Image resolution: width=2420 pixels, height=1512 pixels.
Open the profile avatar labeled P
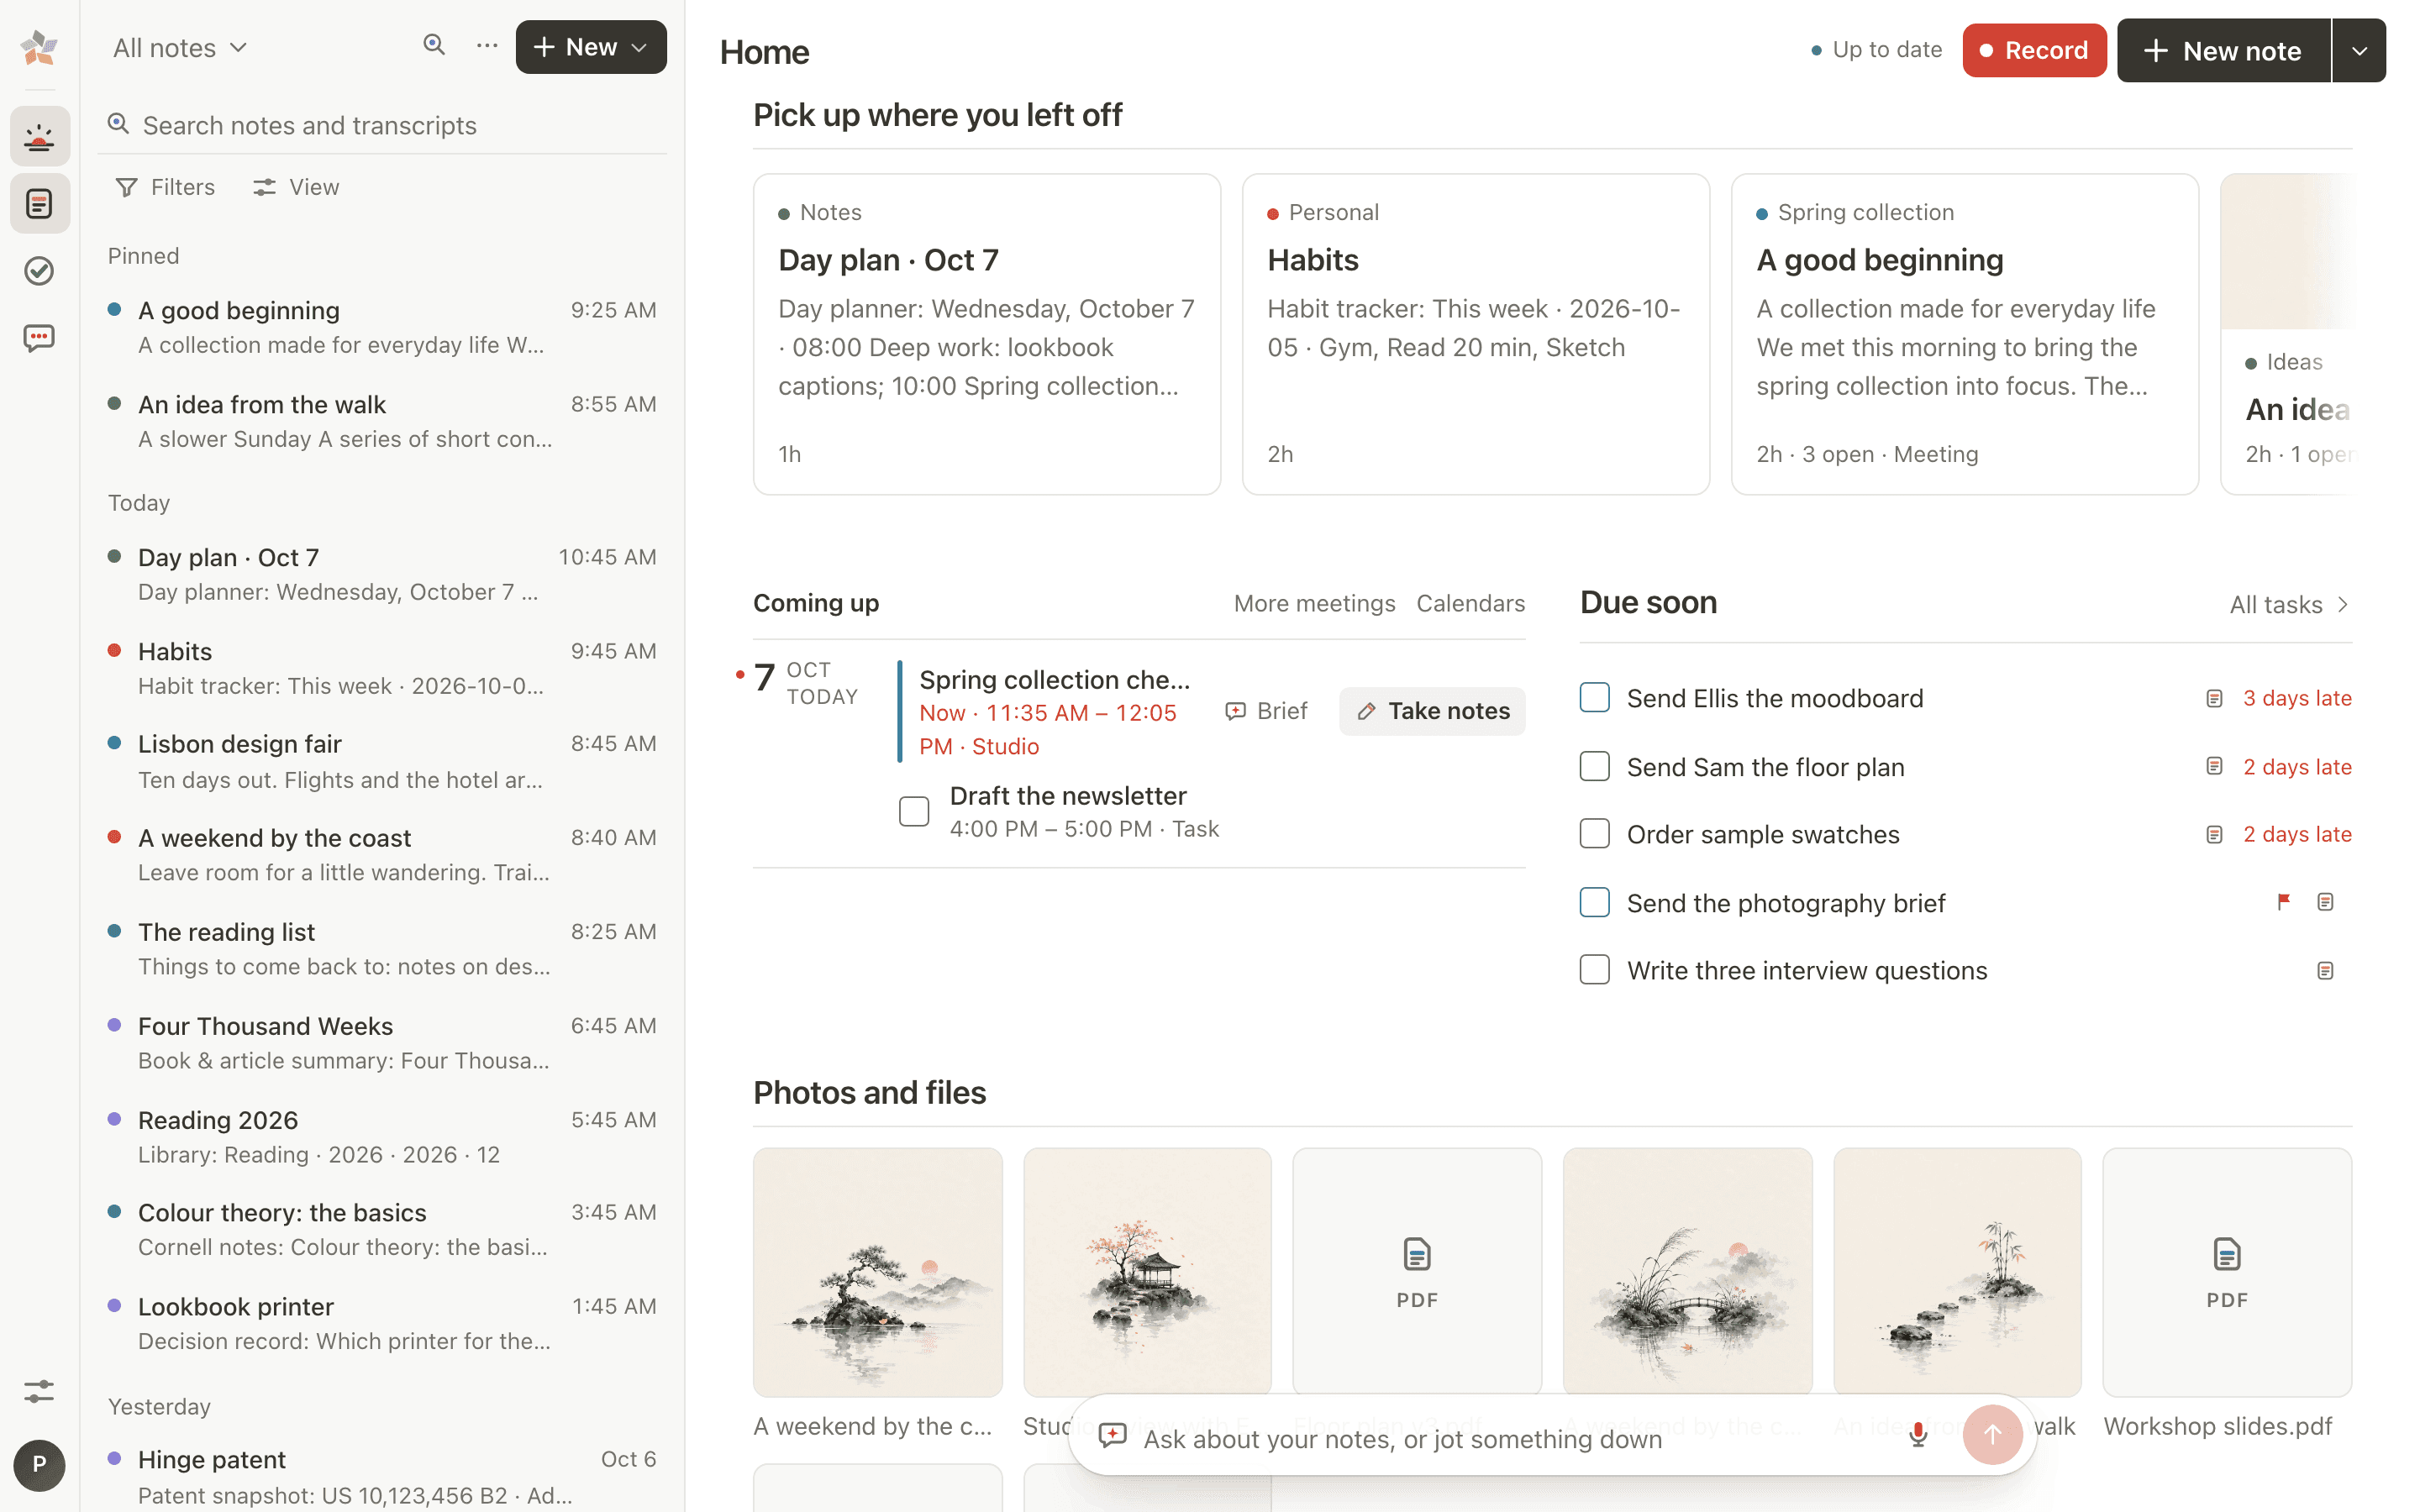point(39,1465)
